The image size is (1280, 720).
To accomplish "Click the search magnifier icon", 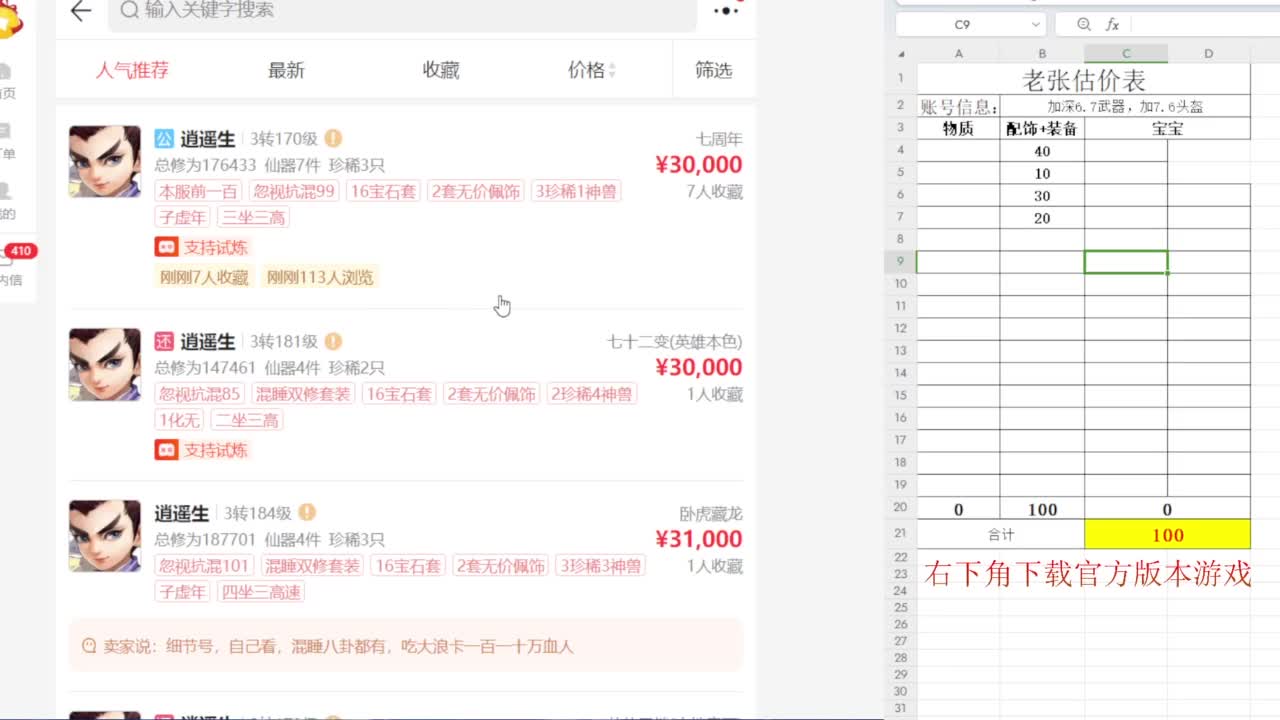I will pyautogui.click(x=130, y=10).
